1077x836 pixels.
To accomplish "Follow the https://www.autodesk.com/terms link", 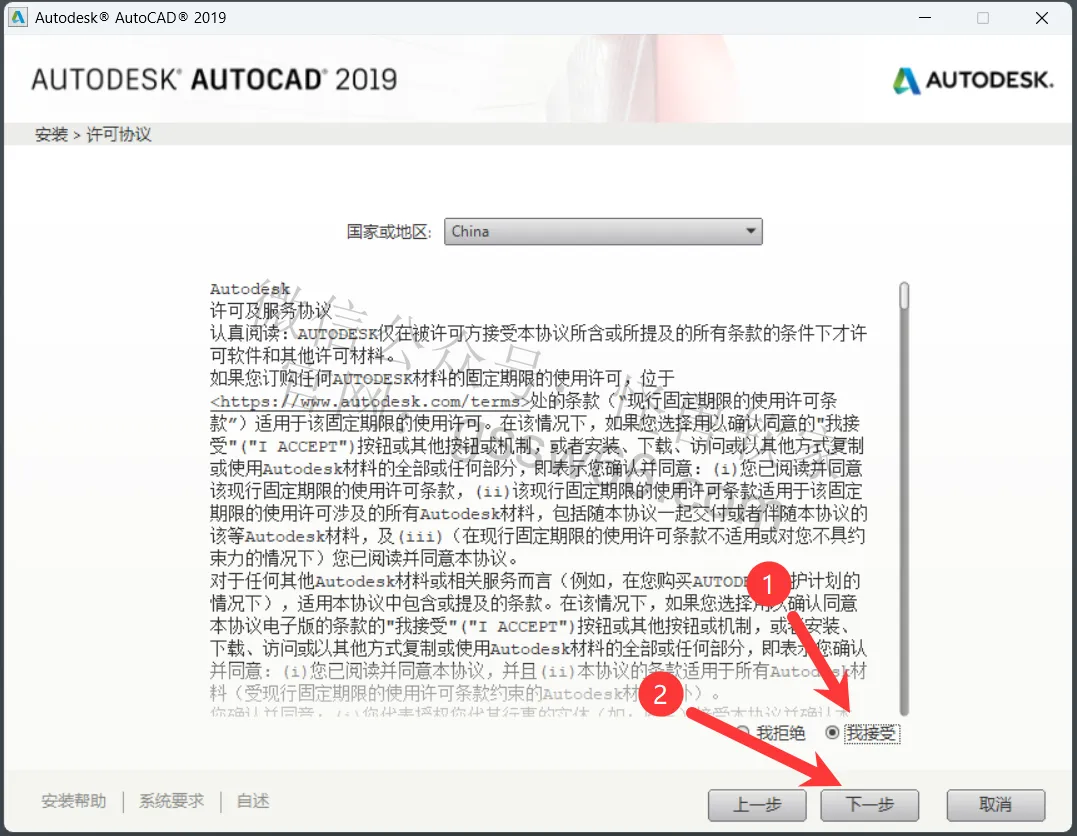I will pos(370,401).
